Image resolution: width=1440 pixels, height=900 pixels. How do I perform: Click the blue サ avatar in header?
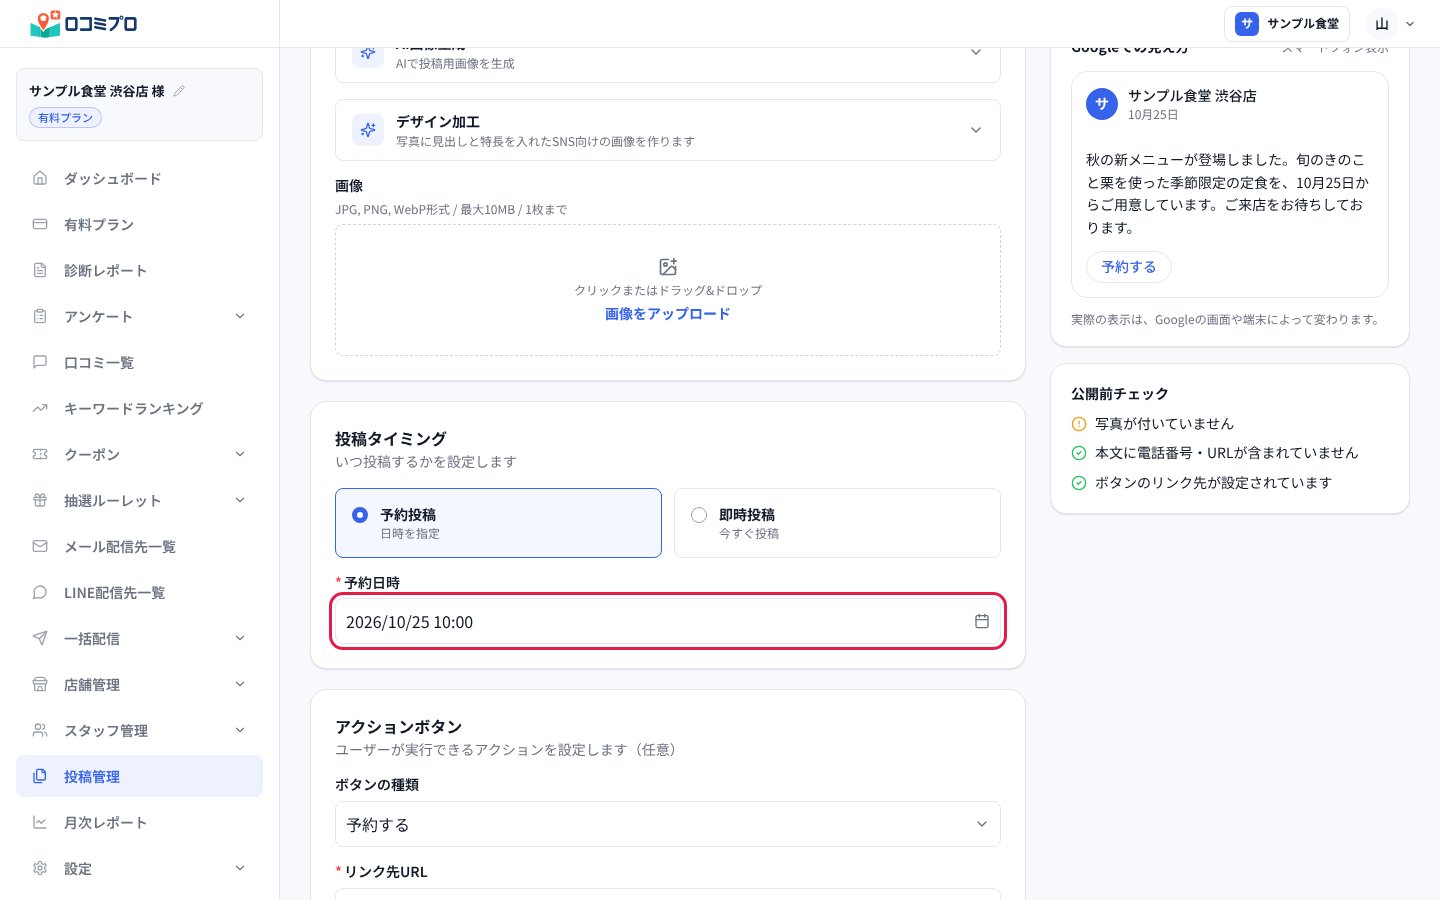(1247, 24)
